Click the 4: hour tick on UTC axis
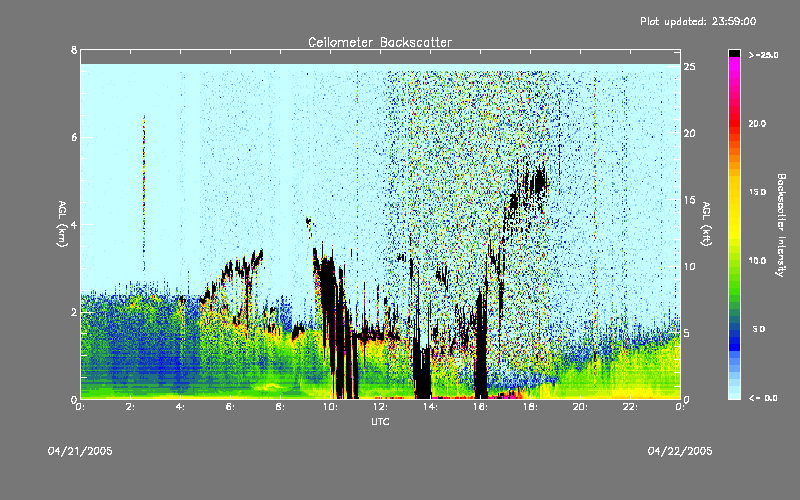Image resolution: width=800 pixels, height=500 pixels. click(x=180, y=407)
